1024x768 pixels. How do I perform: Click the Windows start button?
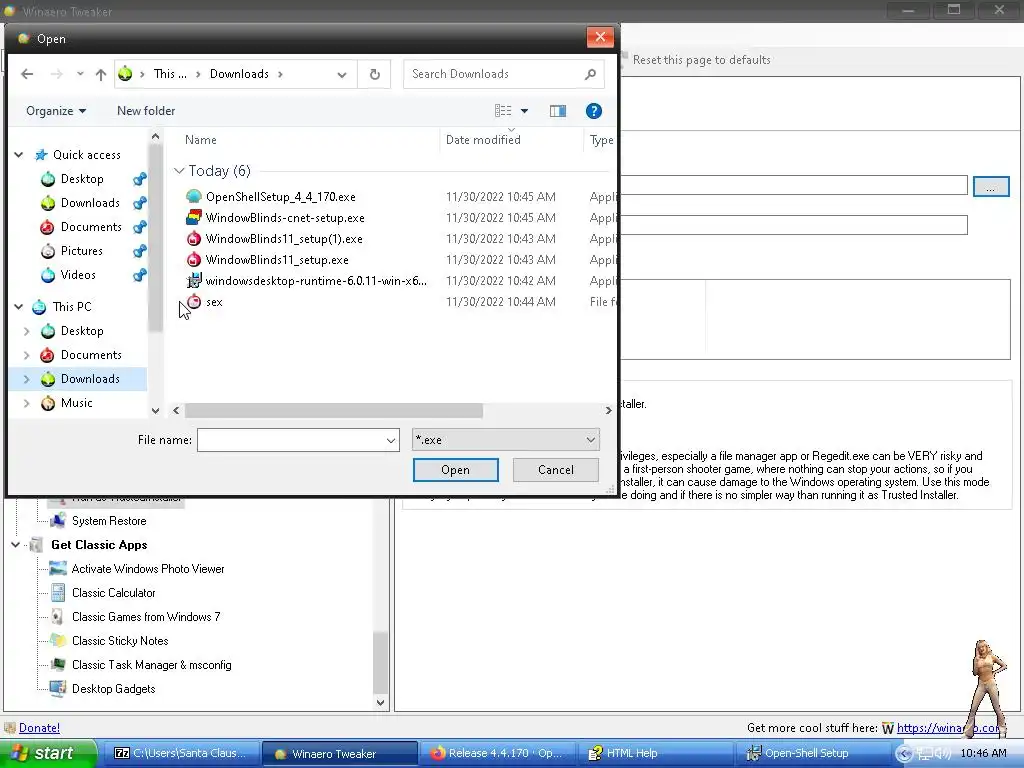coord(47,753)
